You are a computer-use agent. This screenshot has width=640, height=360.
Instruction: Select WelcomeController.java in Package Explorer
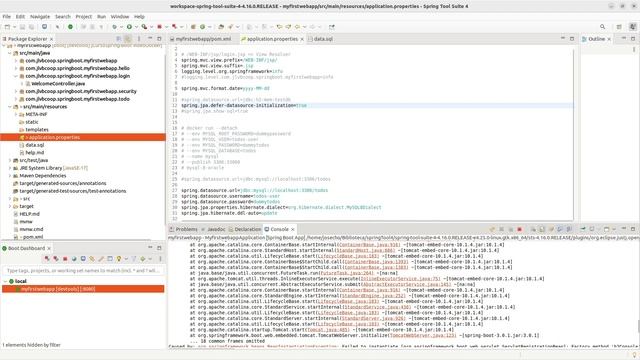point(58,84)
